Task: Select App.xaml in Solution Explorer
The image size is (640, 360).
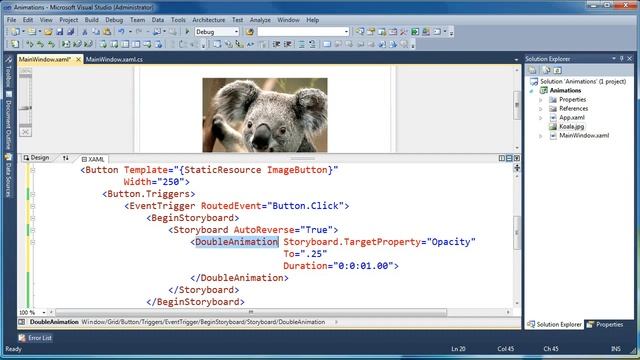Action: pyautogui.click(x=571, y=118)
